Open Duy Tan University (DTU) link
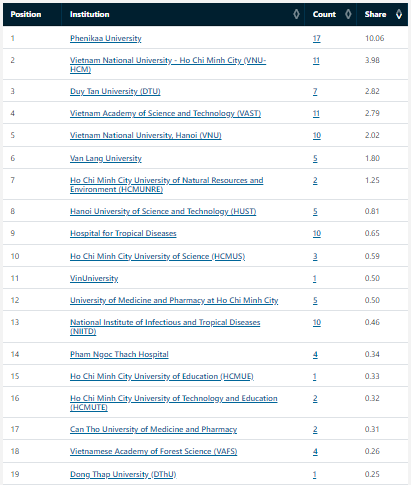The image size is (415, 485). pos(115,91)
